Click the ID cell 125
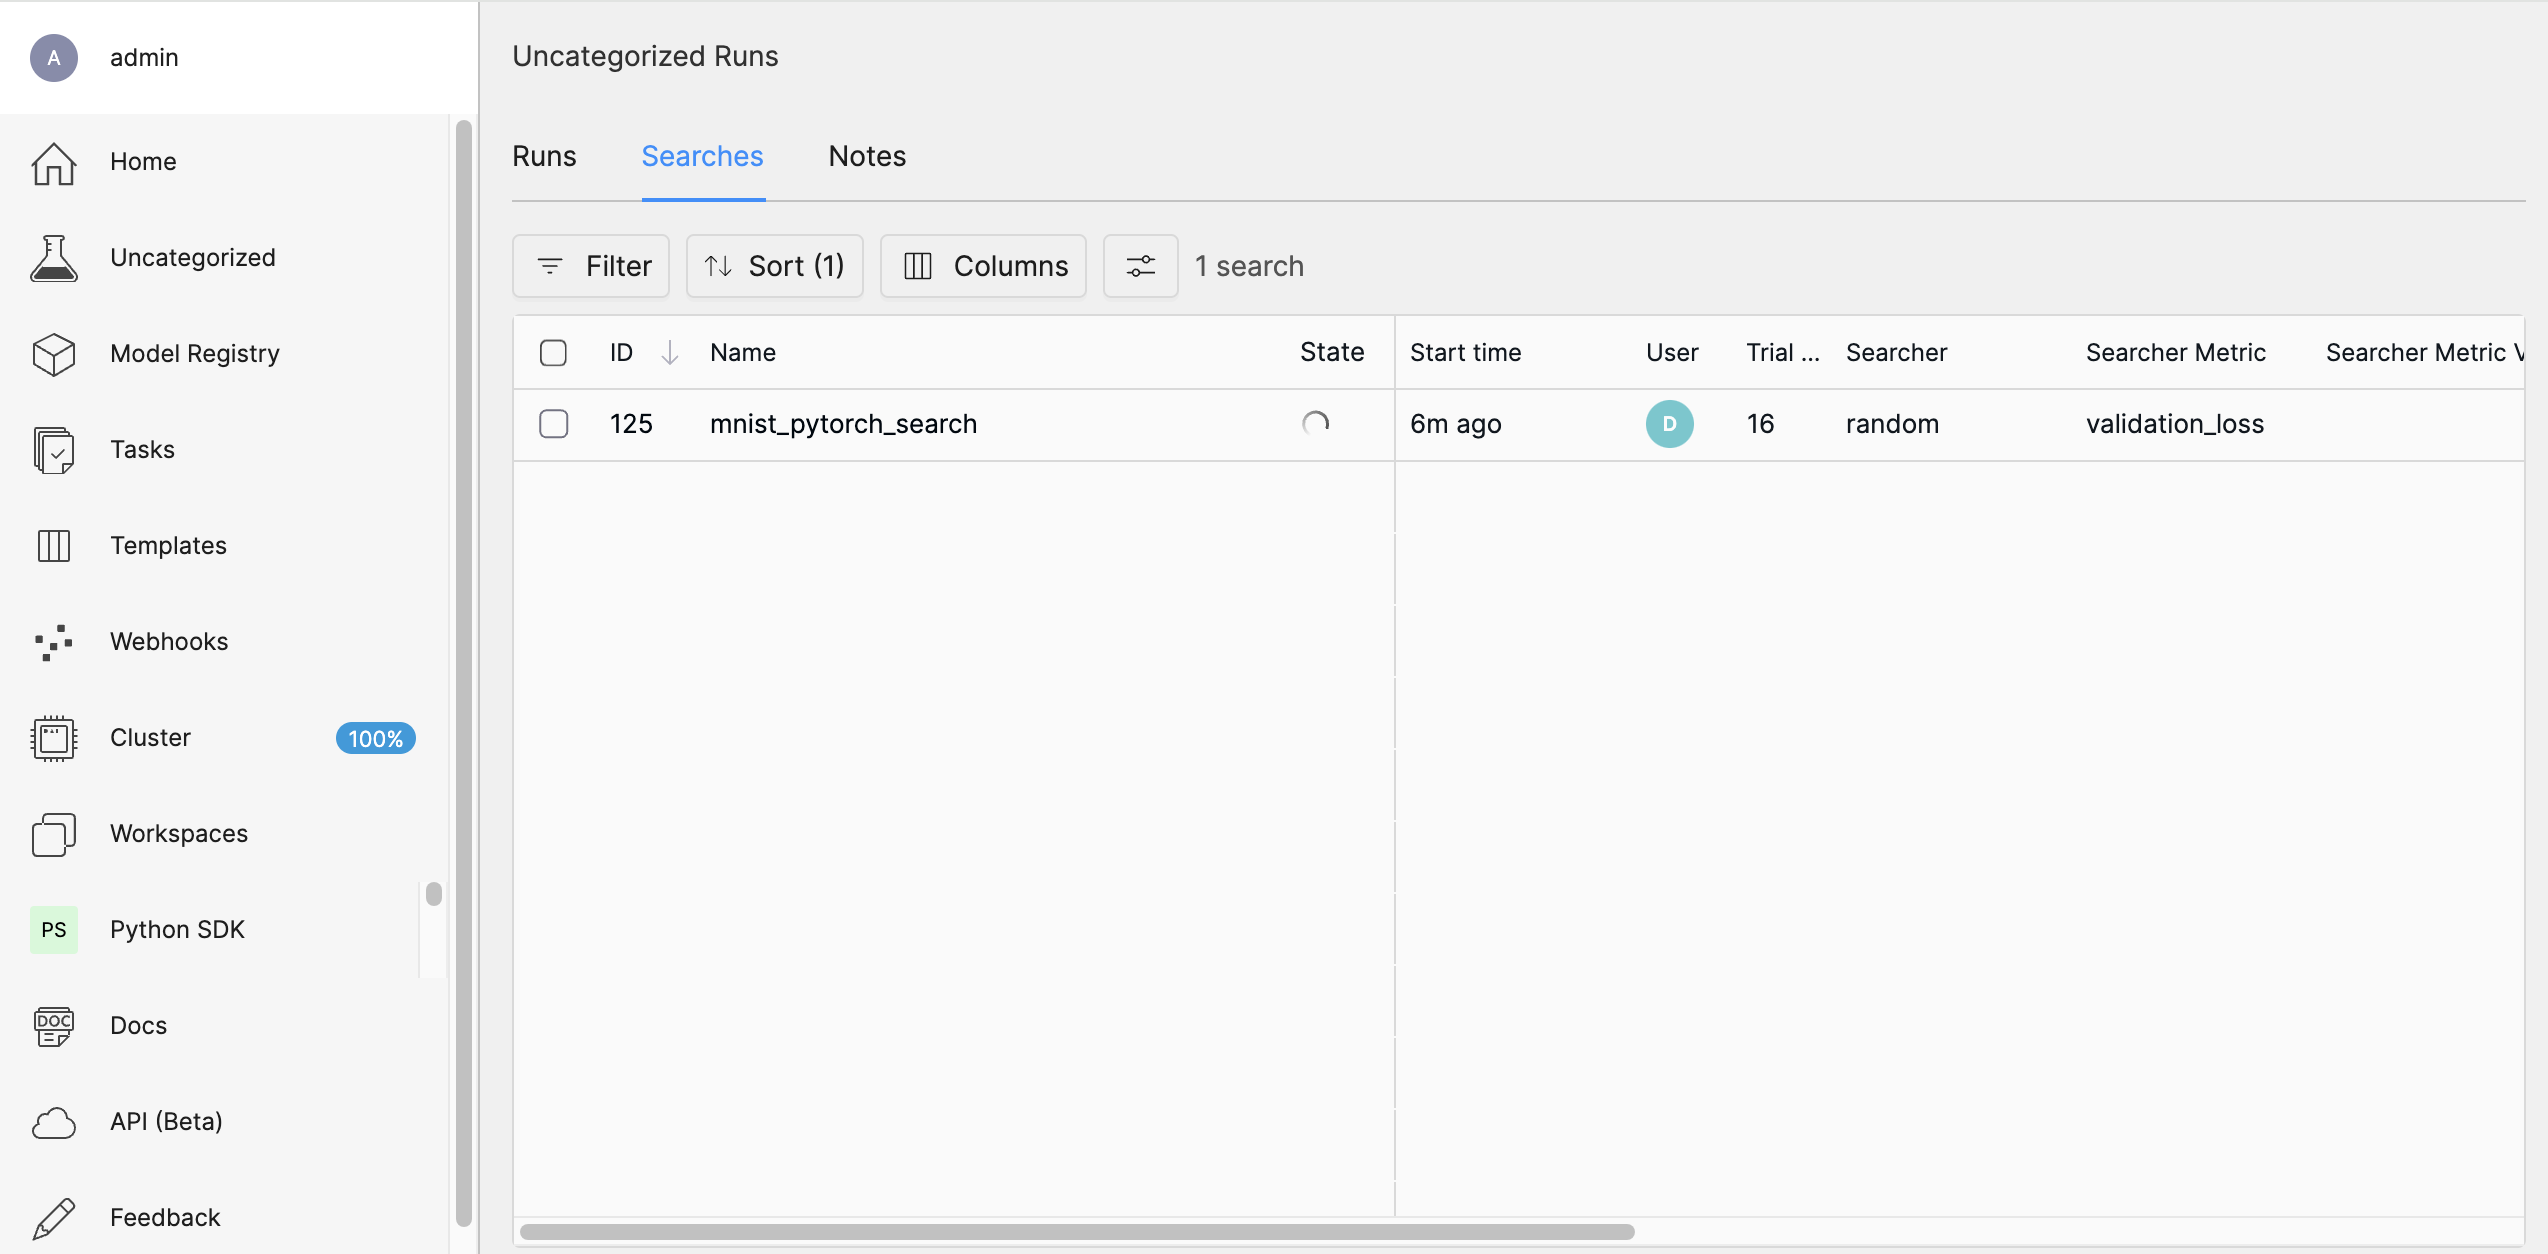Screen dimensions: 2548x1254 coord(631,424)
